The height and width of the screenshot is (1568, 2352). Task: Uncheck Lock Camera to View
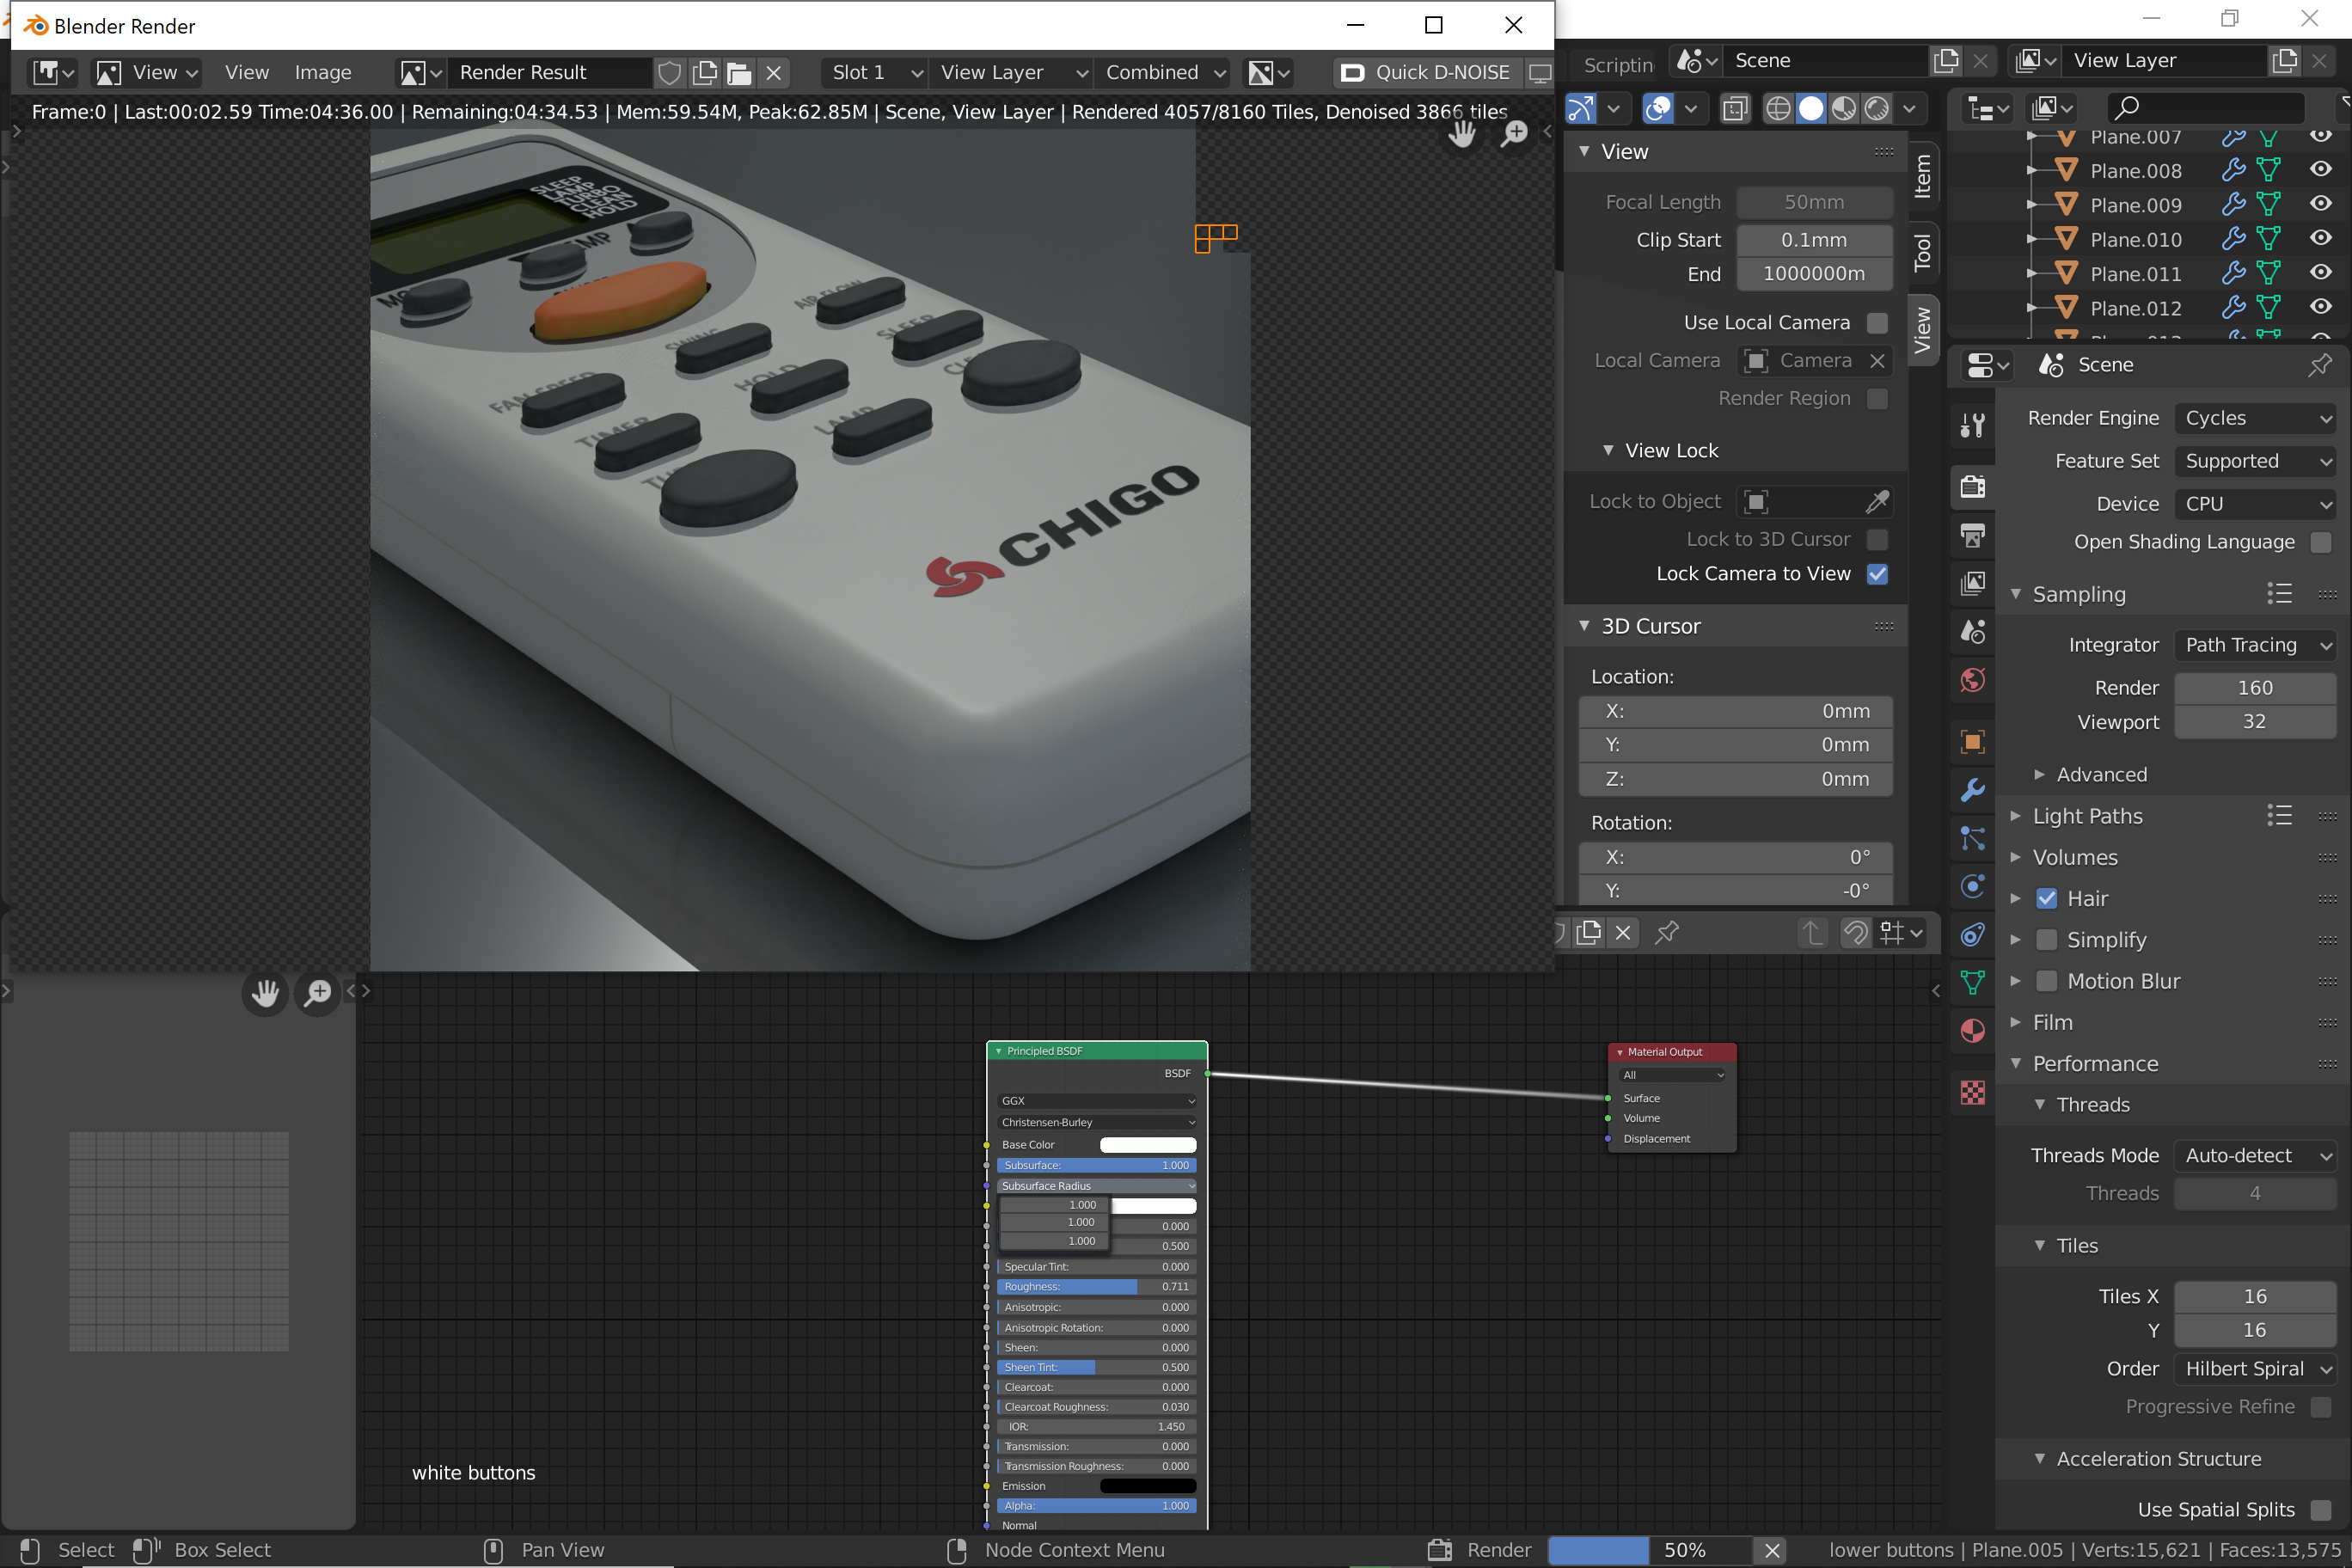pyautogui.click(x=1877, y=574)
